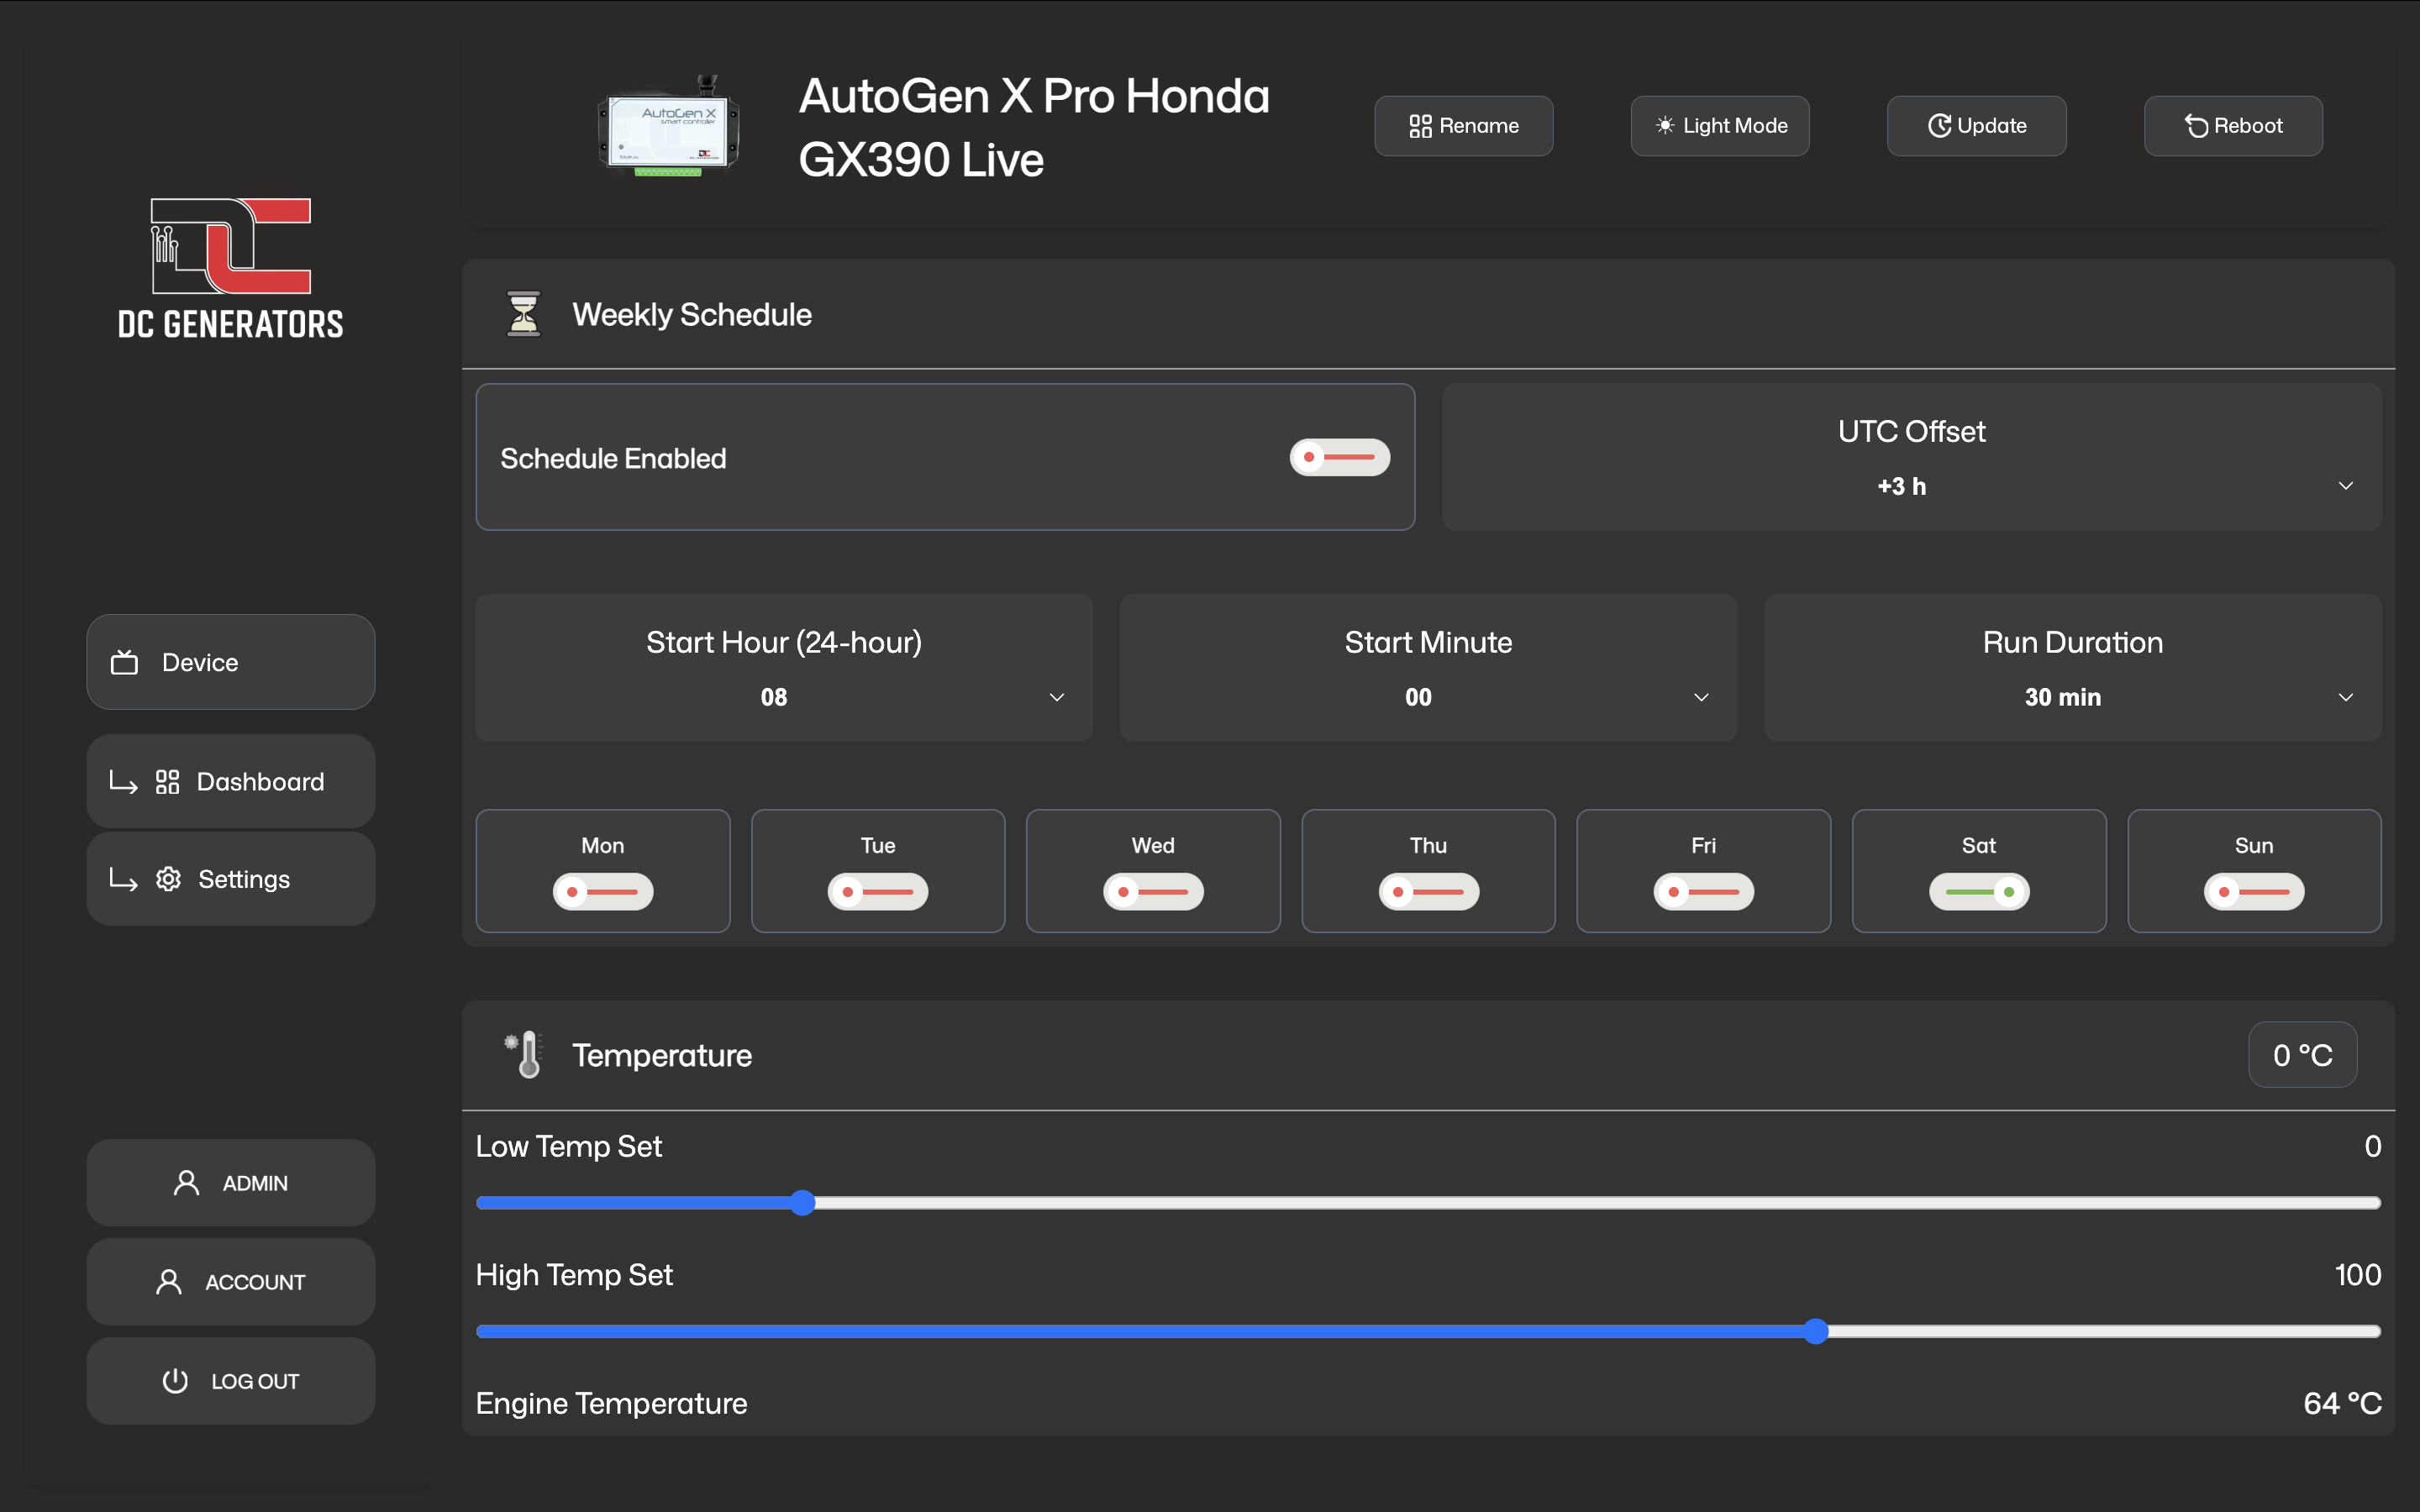The image size is (2420, 1512).
Task: Click the 'High Temp Set' label
Action: tap(574, 1274)
